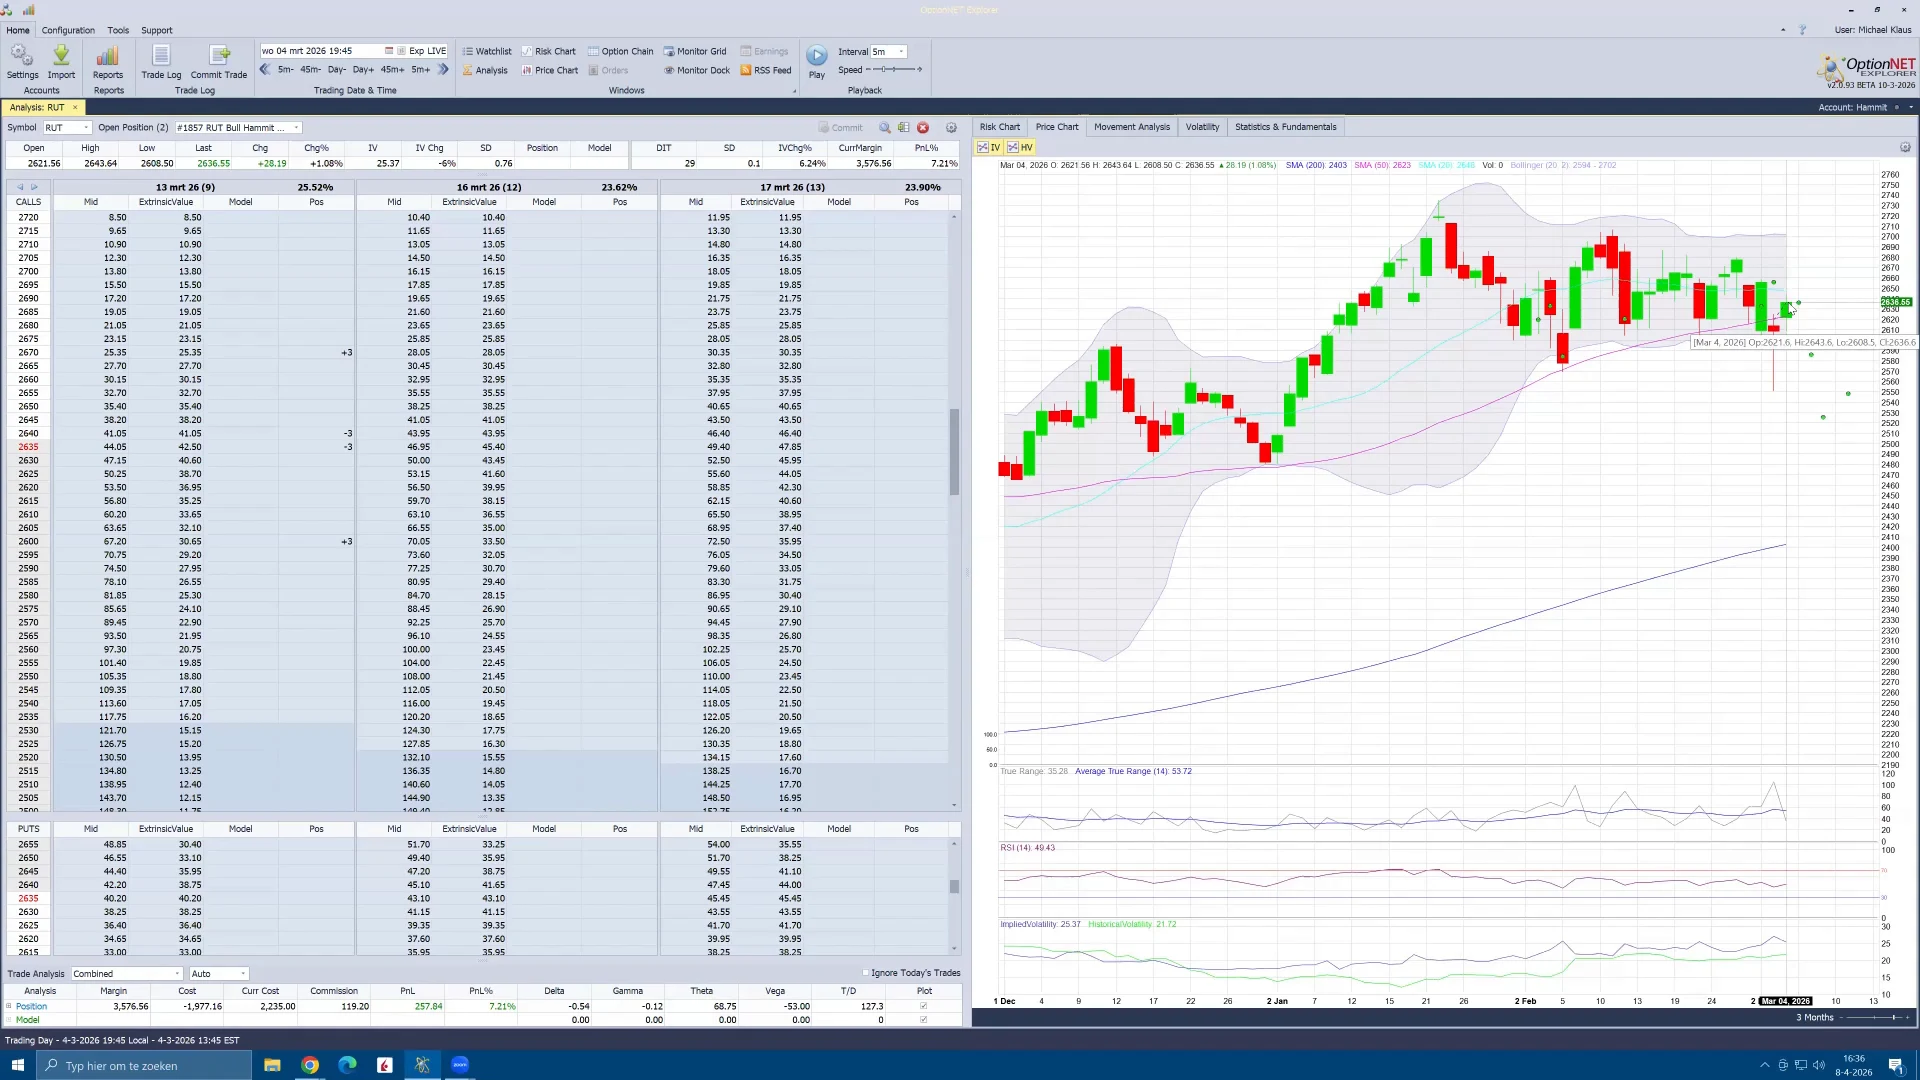Open Google Chrome from the taskbar

click(x=310, y=1065)
